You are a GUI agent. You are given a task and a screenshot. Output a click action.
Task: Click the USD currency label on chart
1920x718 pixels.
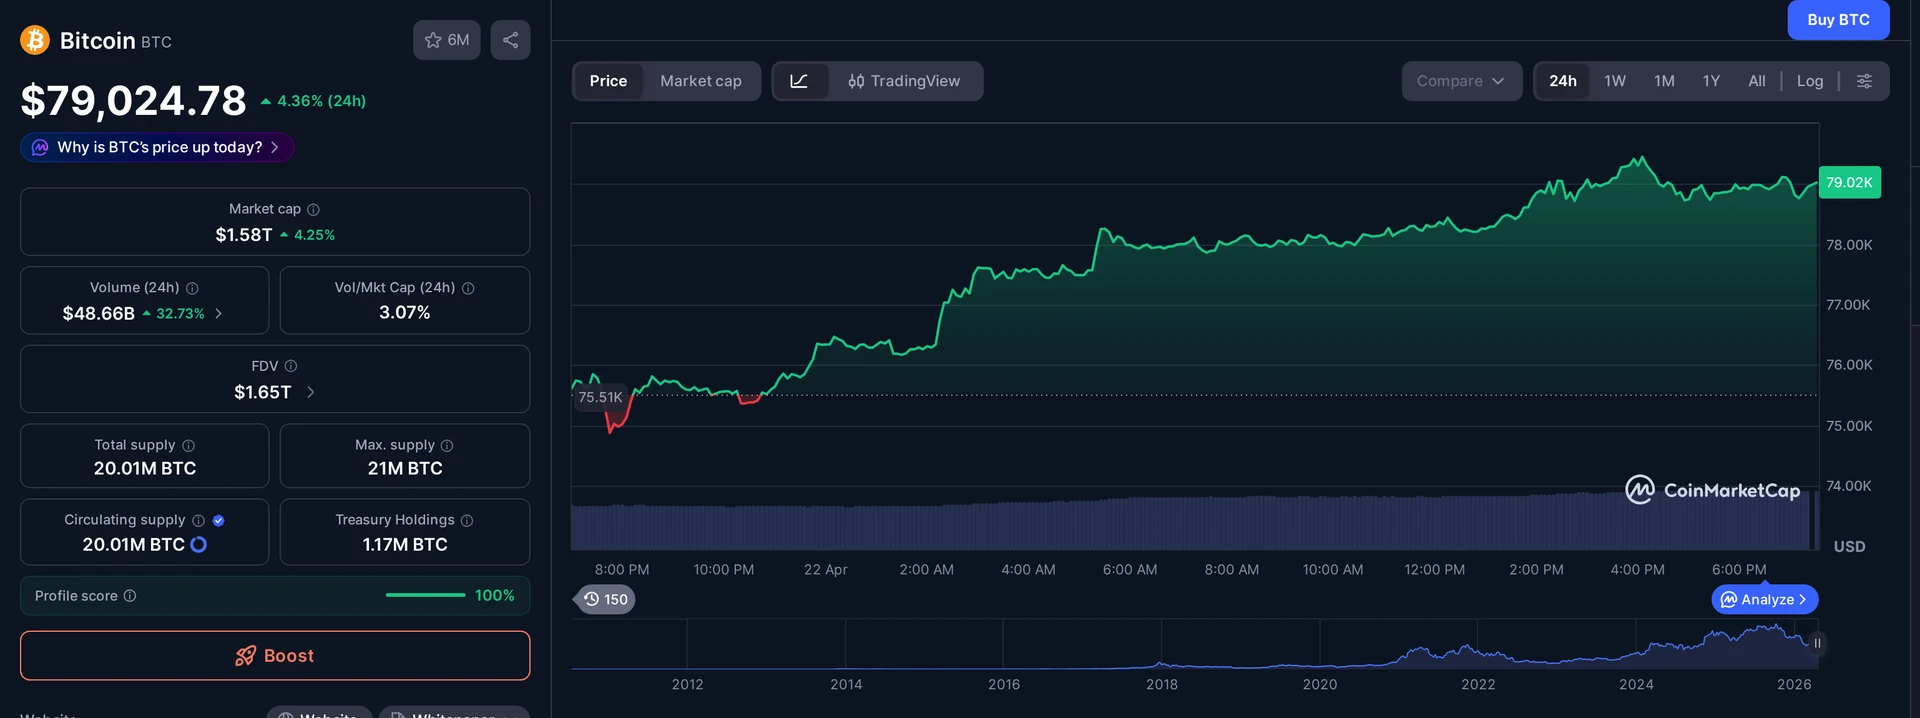(1849, 547)
